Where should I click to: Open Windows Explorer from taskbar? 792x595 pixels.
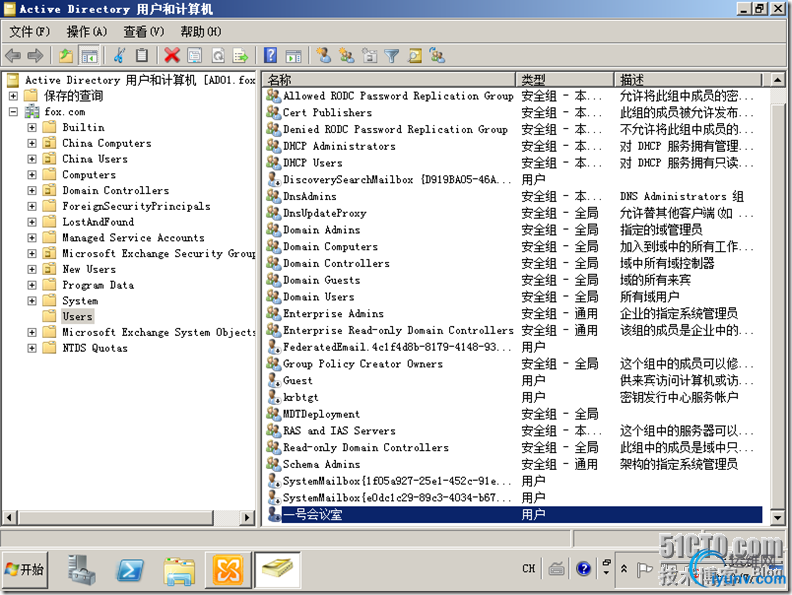point(179,570)
